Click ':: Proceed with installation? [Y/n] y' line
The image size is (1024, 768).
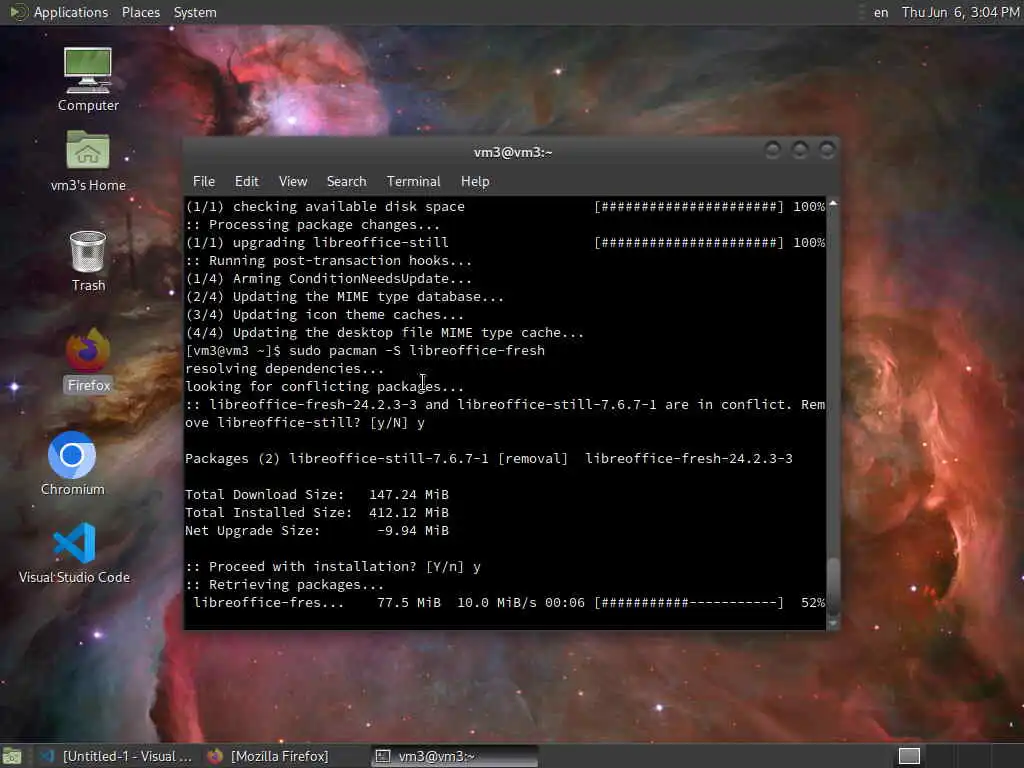[x=333, y=567]
